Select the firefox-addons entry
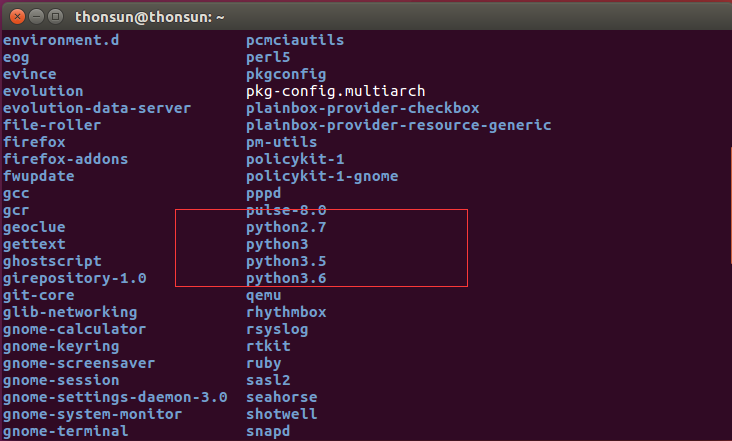The height and width of the screenshot is (441, 732). point(65,159)
